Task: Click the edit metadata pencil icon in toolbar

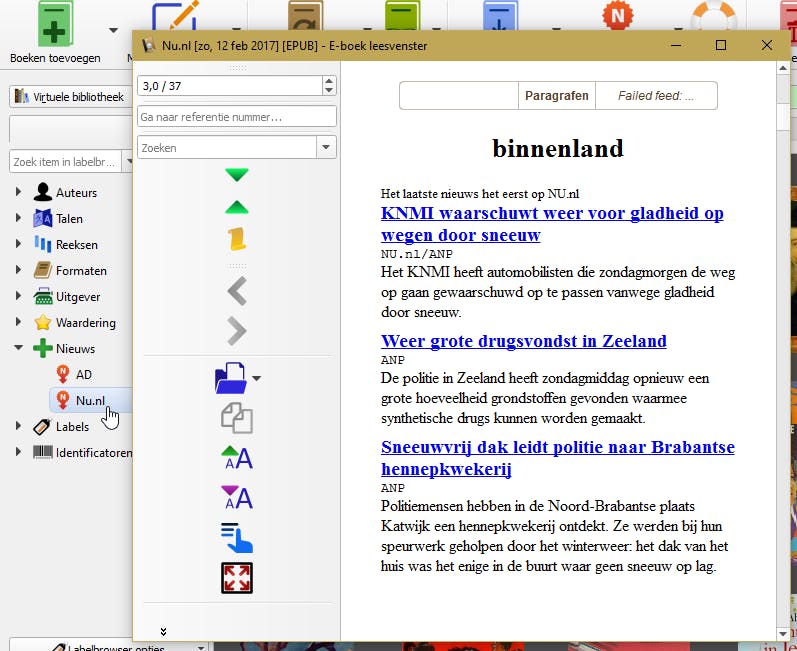Action: [175, 15]
